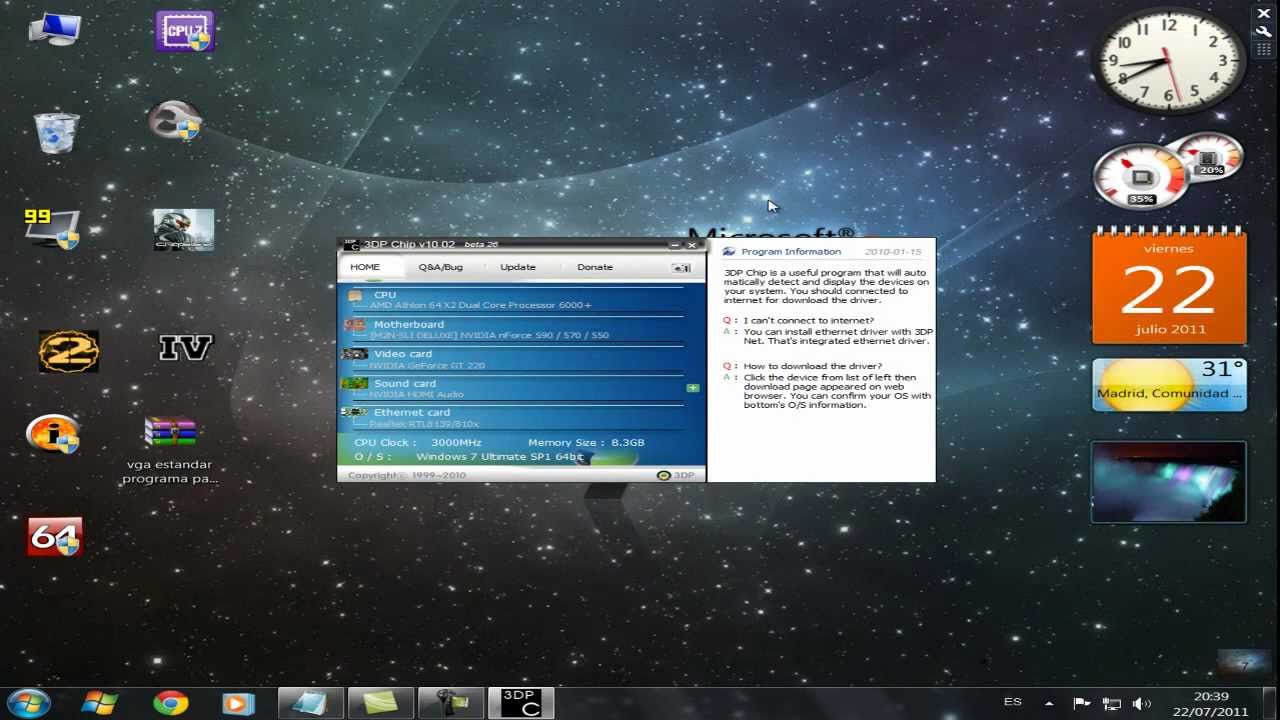Click the CPU Clock 3000MHz value
1280x720 pixels.
point(456,442)
